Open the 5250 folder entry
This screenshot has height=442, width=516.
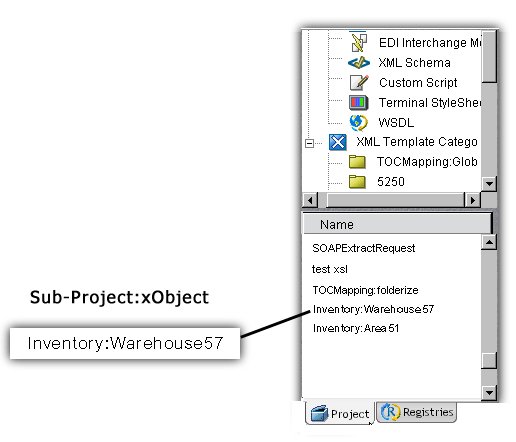[391, 182]
